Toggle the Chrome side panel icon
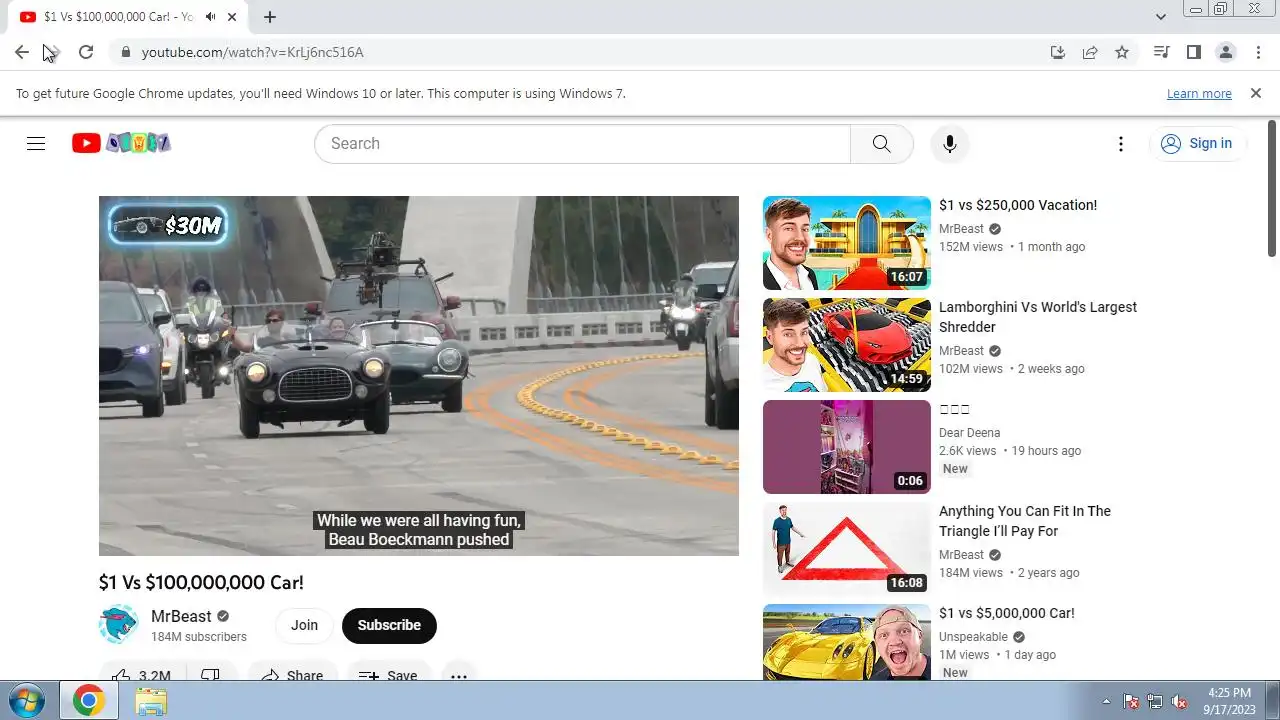This screenshot has height=720, width=1280. coord(1193,52)
